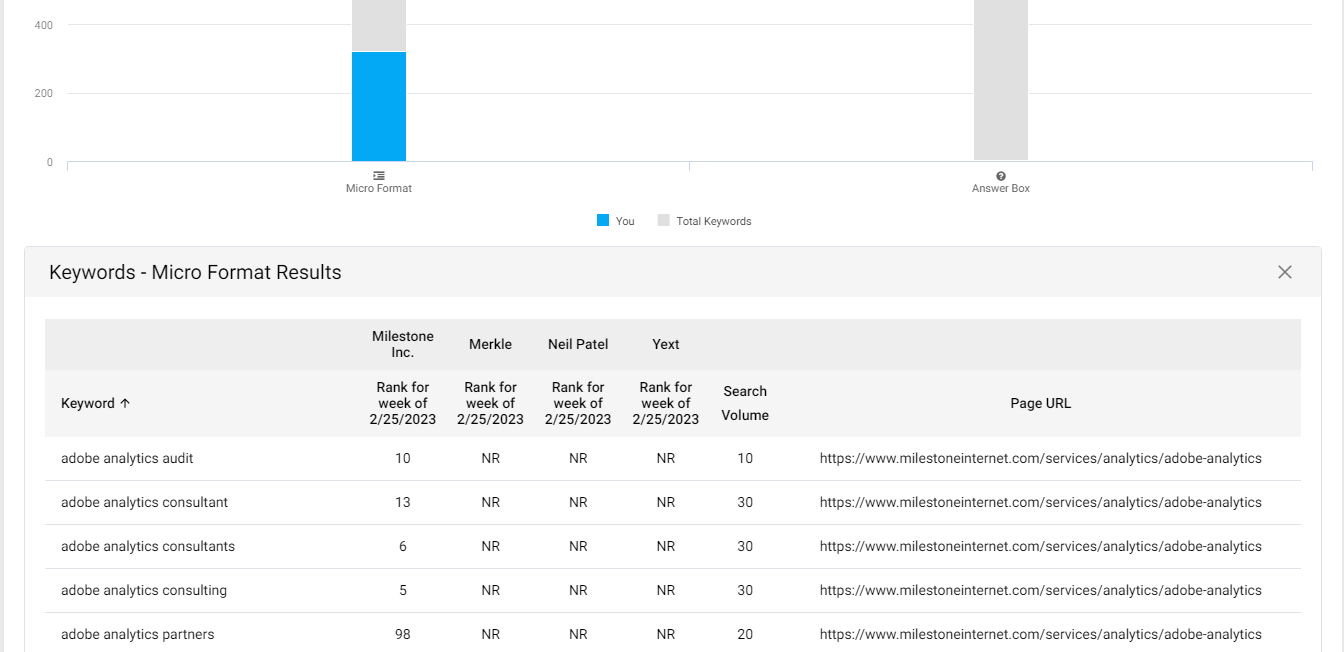
Task: Click the blue Micro Format bar segment
Action: (x=379, y=106)
